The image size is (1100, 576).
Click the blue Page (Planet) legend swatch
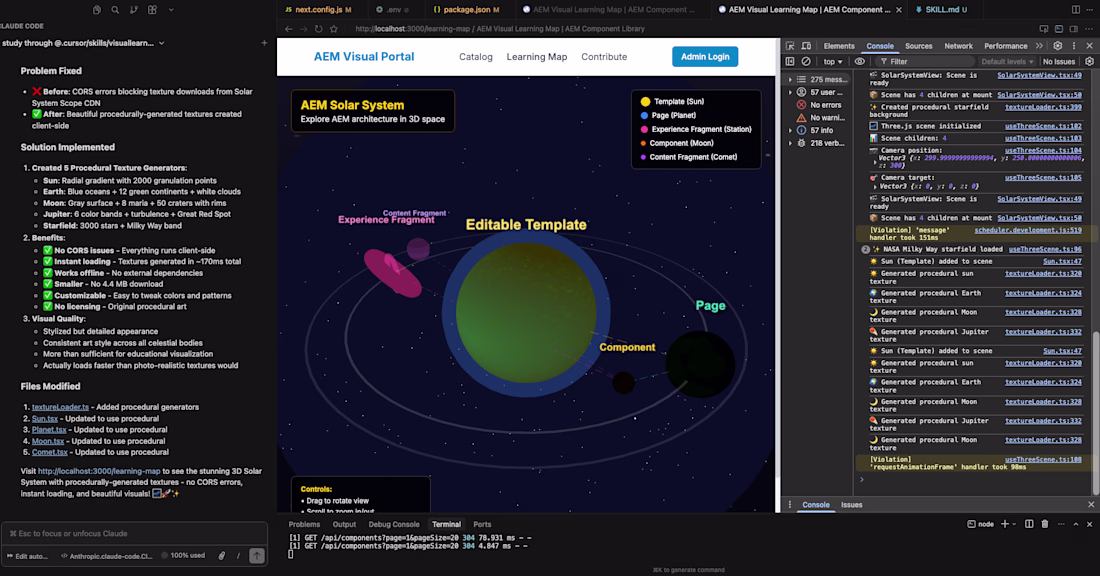(x=644, y=115)
